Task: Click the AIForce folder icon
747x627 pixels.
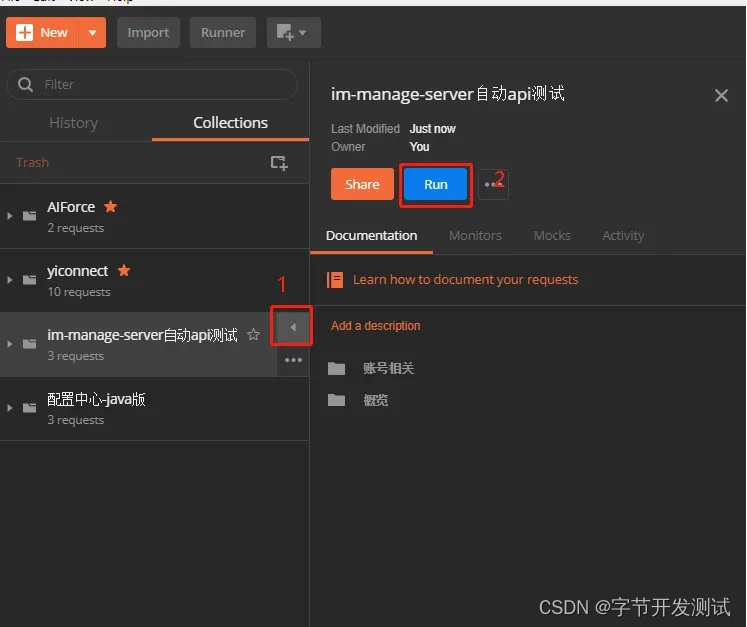Action: pyautogui.click(x=30, y=216)
